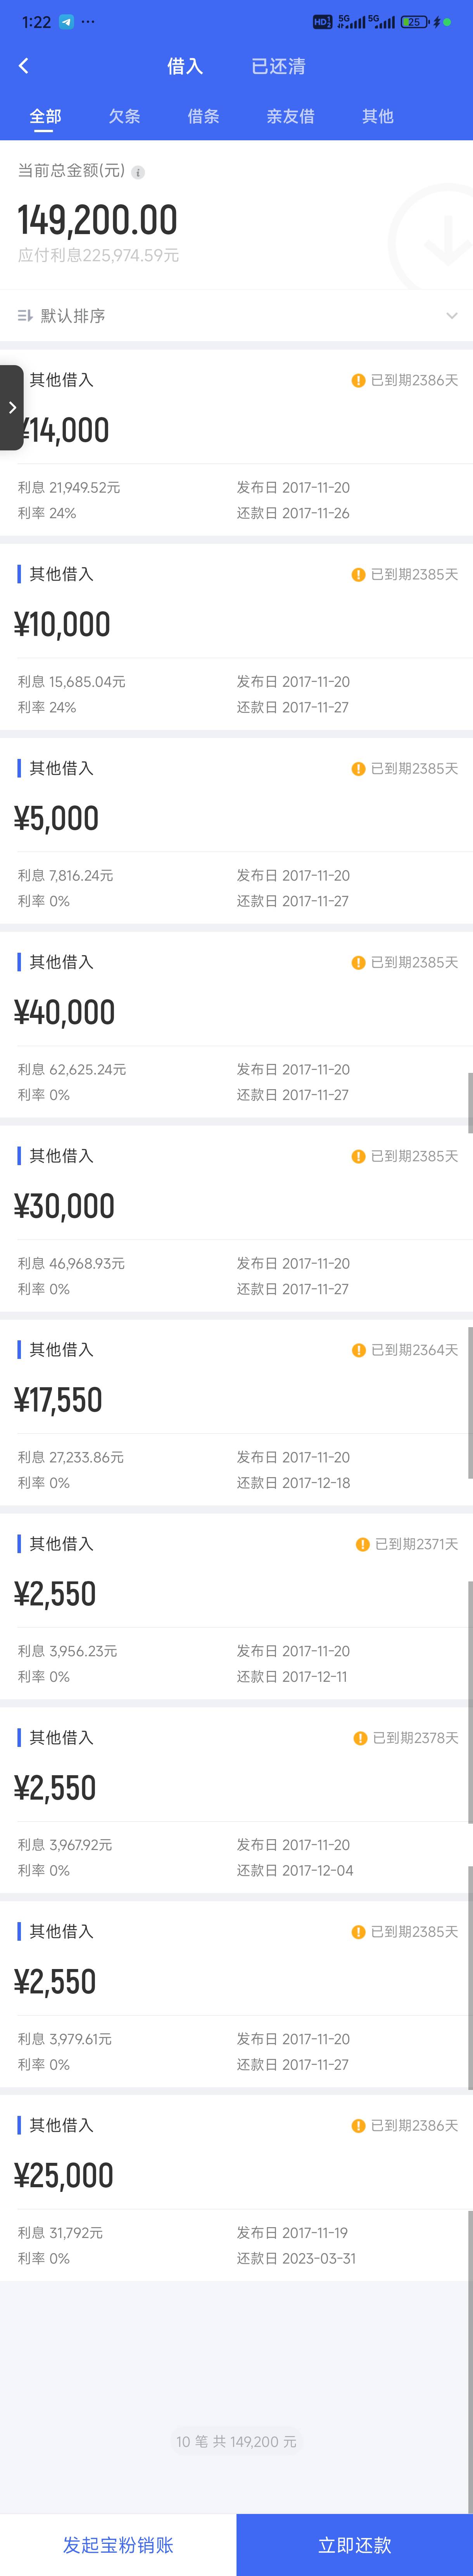Tap orange overdue icon on ¥17,550 loan
473x2576 pixels.
[x=358, y=1350]
